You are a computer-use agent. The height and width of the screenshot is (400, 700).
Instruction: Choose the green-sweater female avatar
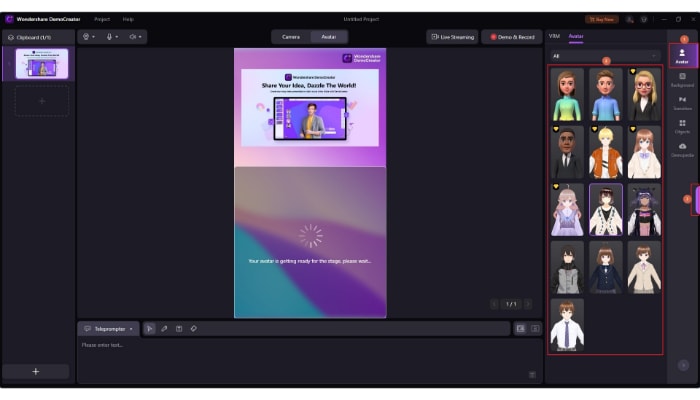(567, 95)
